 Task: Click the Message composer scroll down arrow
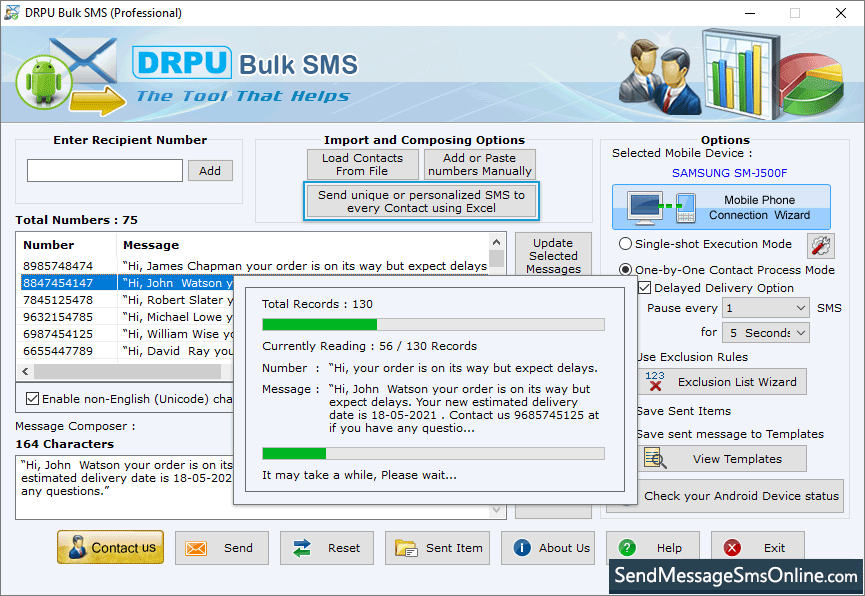496,510
